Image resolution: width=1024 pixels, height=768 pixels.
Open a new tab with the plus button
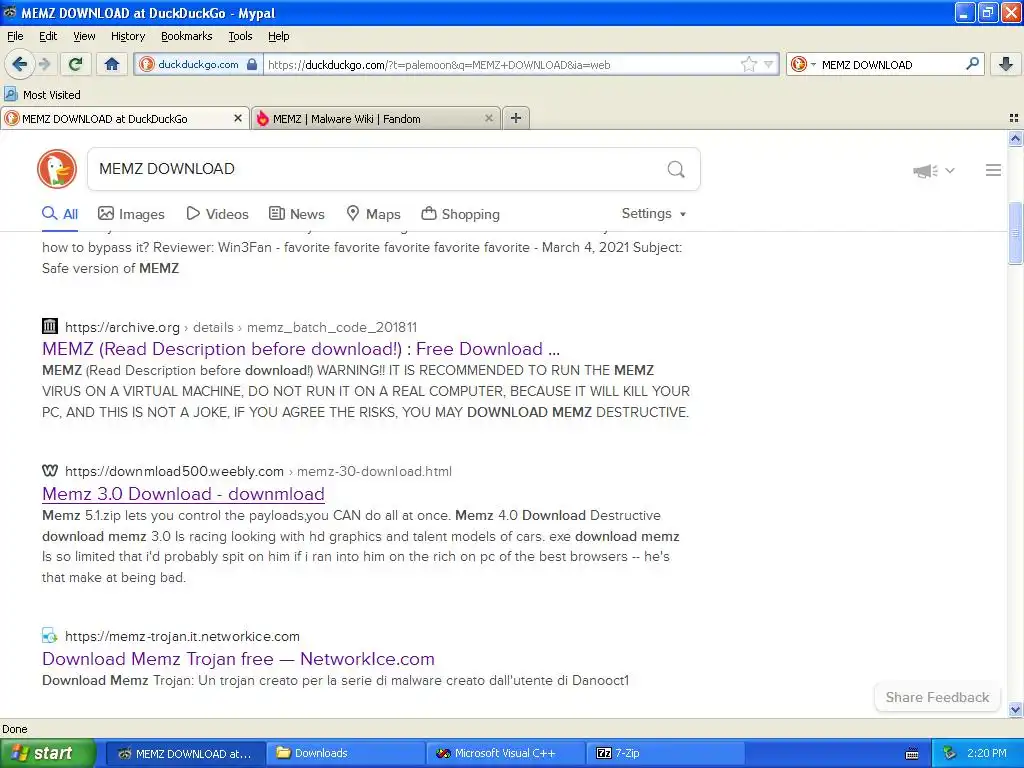click(516, 118)
